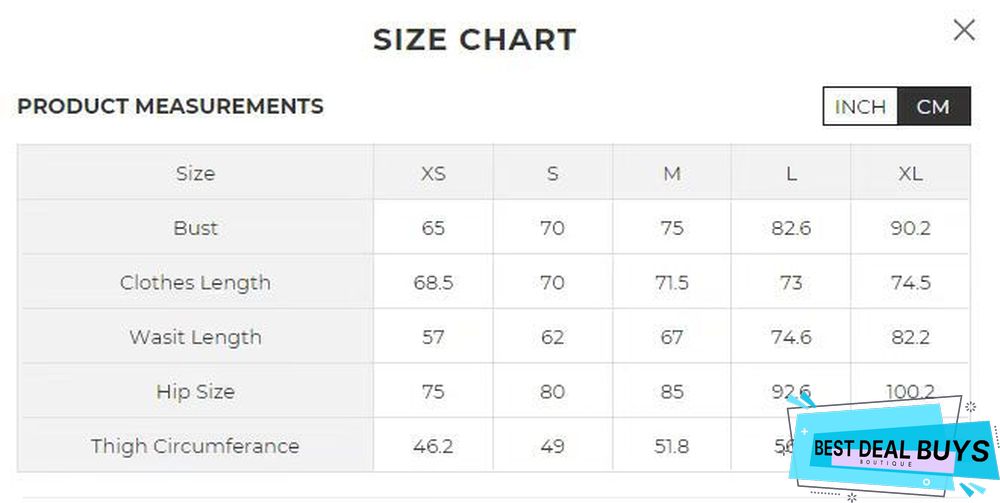Click the Size header cell
Screen dimensions: 1000x503
tap(195, 173)
